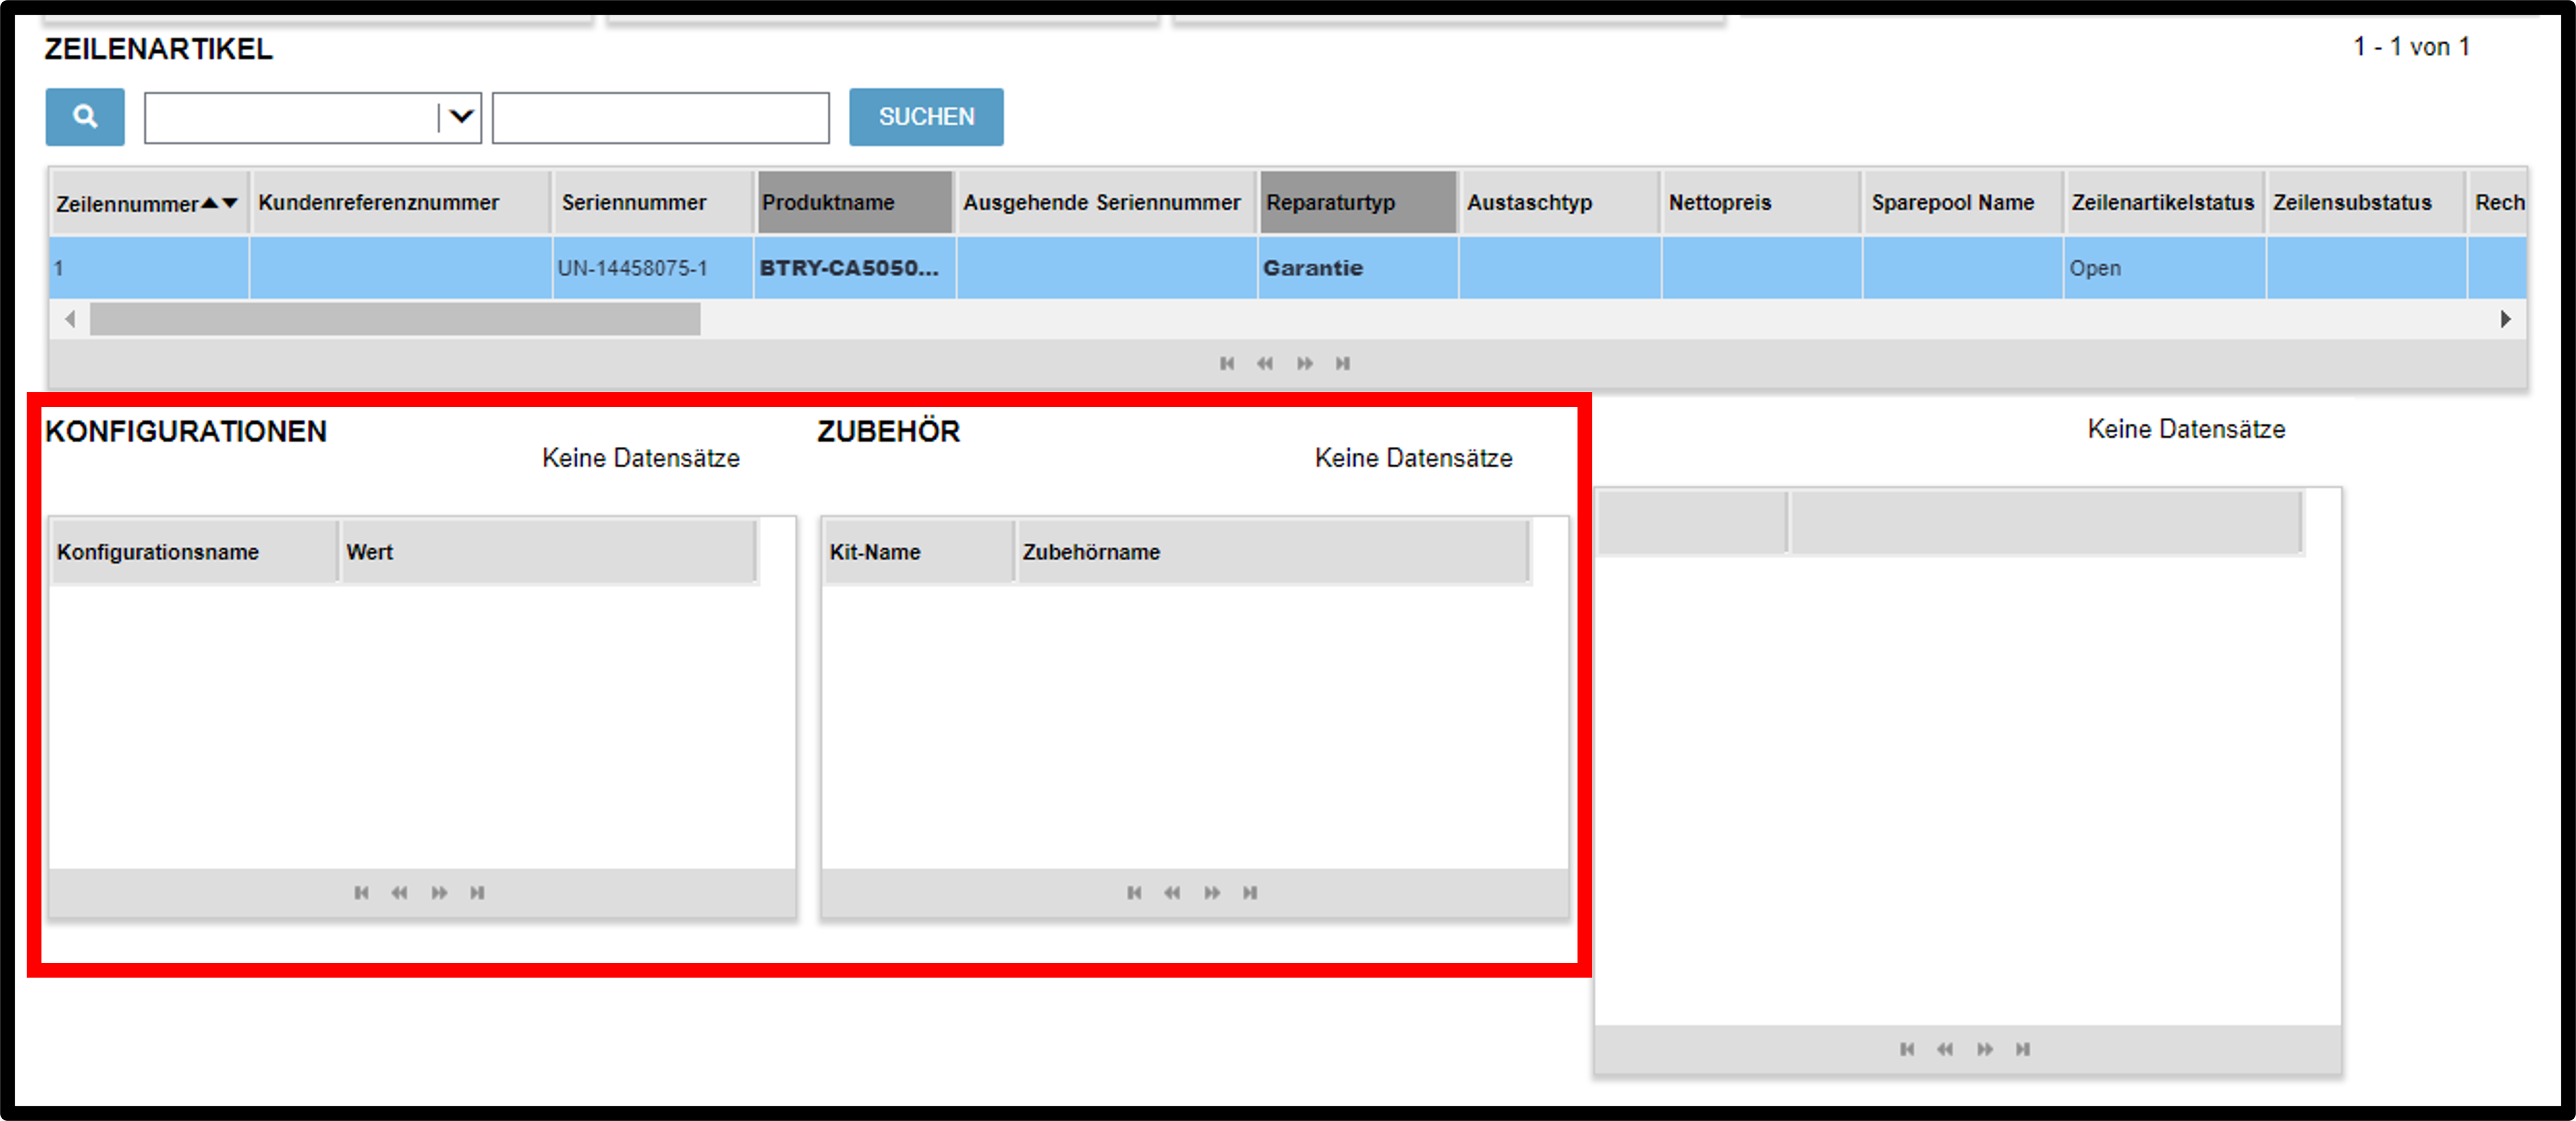Open the search field dropdown arrow
The width and height of the screenshot is (2576, 1121).
[461, 117]
